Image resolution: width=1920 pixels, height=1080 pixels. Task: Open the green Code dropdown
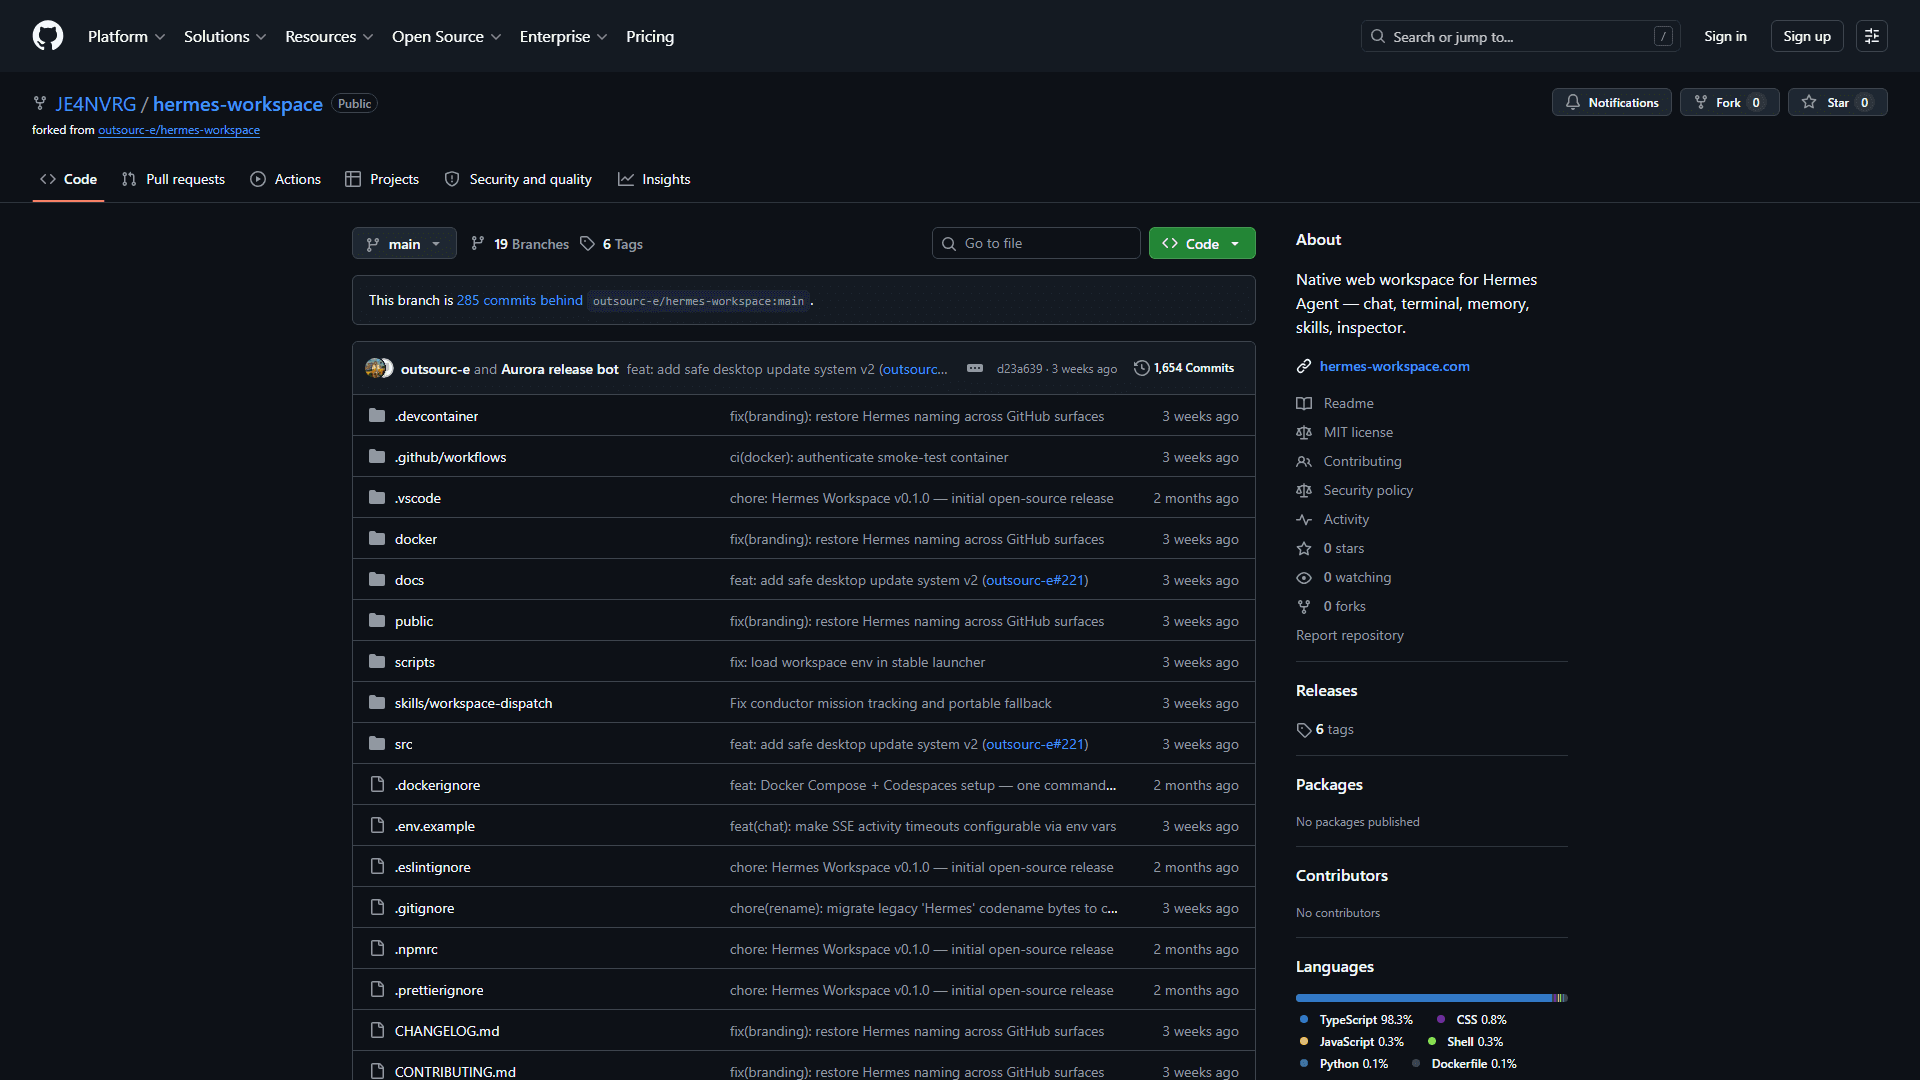pyautogui.click(x=1202, y=243)
